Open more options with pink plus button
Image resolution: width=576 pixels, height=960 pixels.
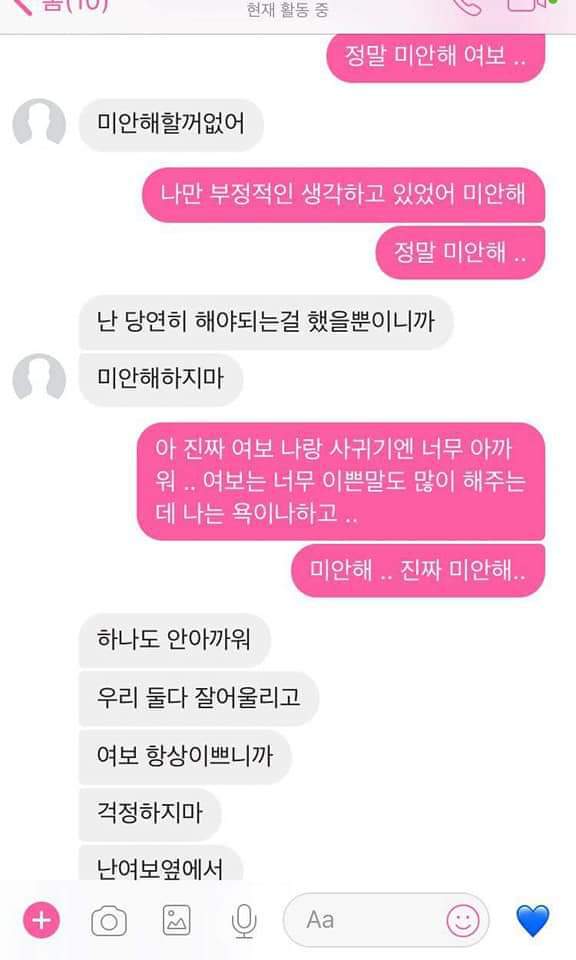point(41,920)
